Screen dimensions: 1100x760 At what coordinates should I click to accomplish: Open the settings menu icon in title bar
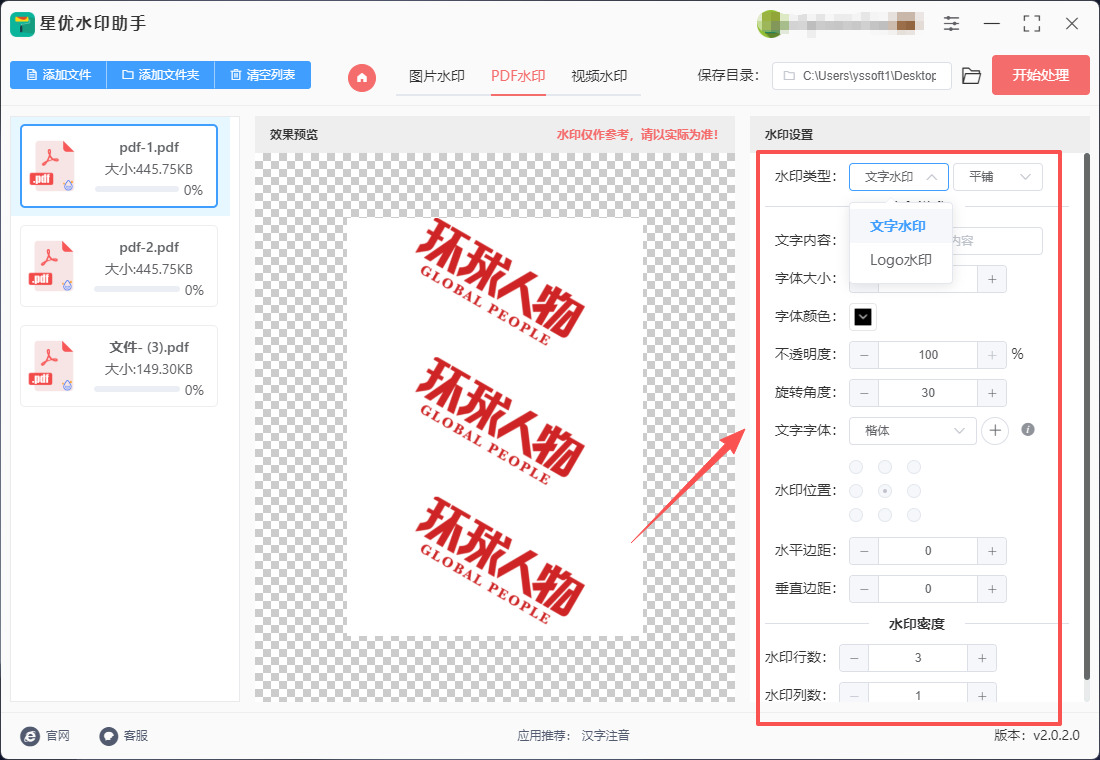coord(951,23)
